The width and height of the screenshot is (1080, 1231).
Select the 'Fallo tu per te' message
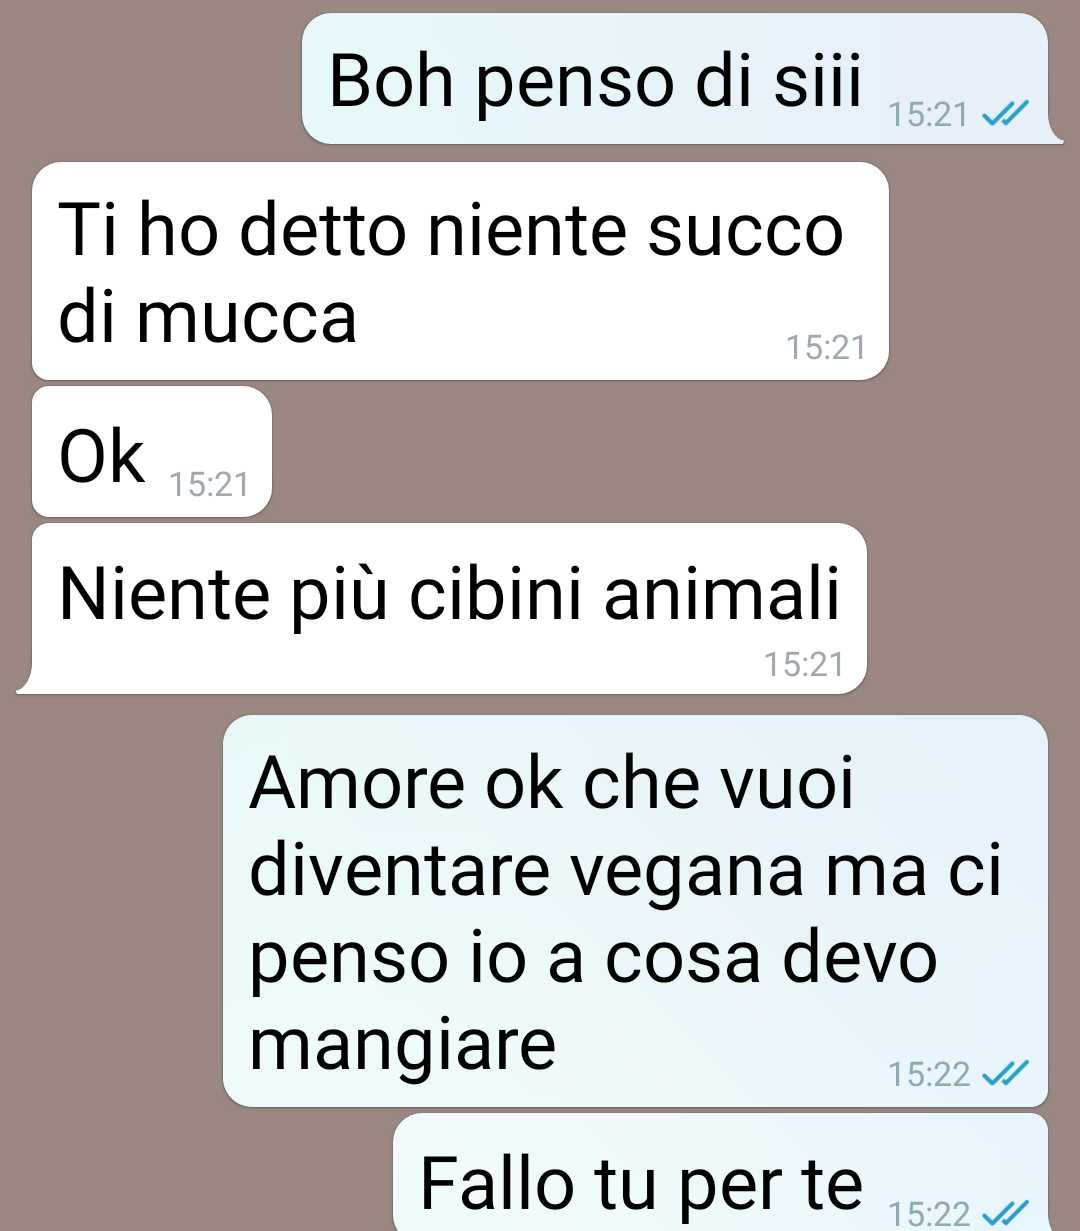tap(721, 1172)
